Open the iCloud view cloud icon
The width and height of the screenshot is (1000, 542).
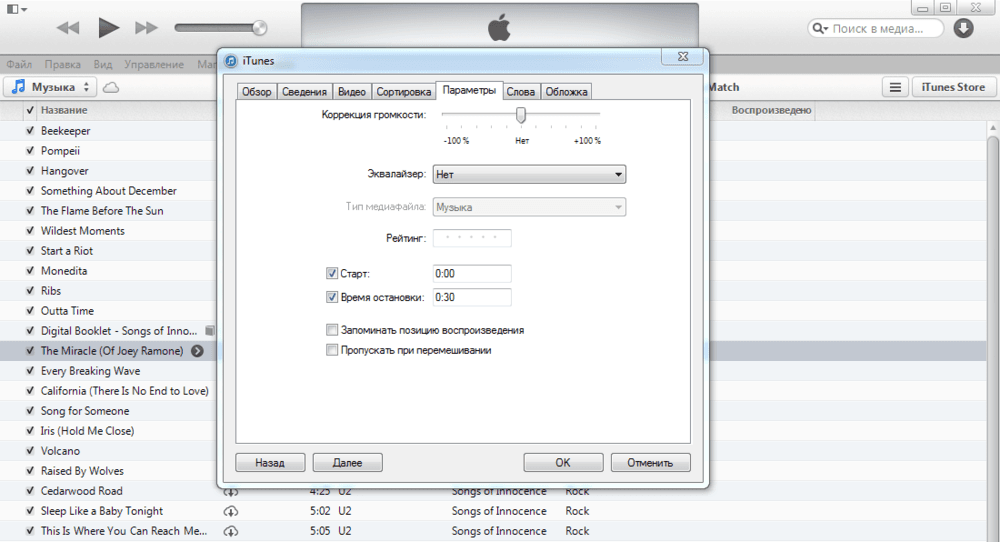pos(111,87)
